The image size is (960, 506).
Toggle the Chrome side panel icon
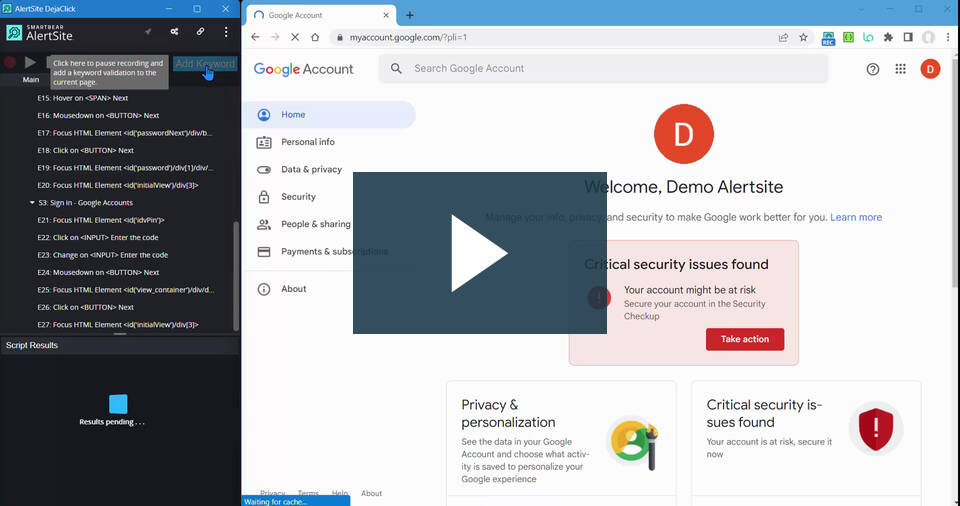[908, 37]
